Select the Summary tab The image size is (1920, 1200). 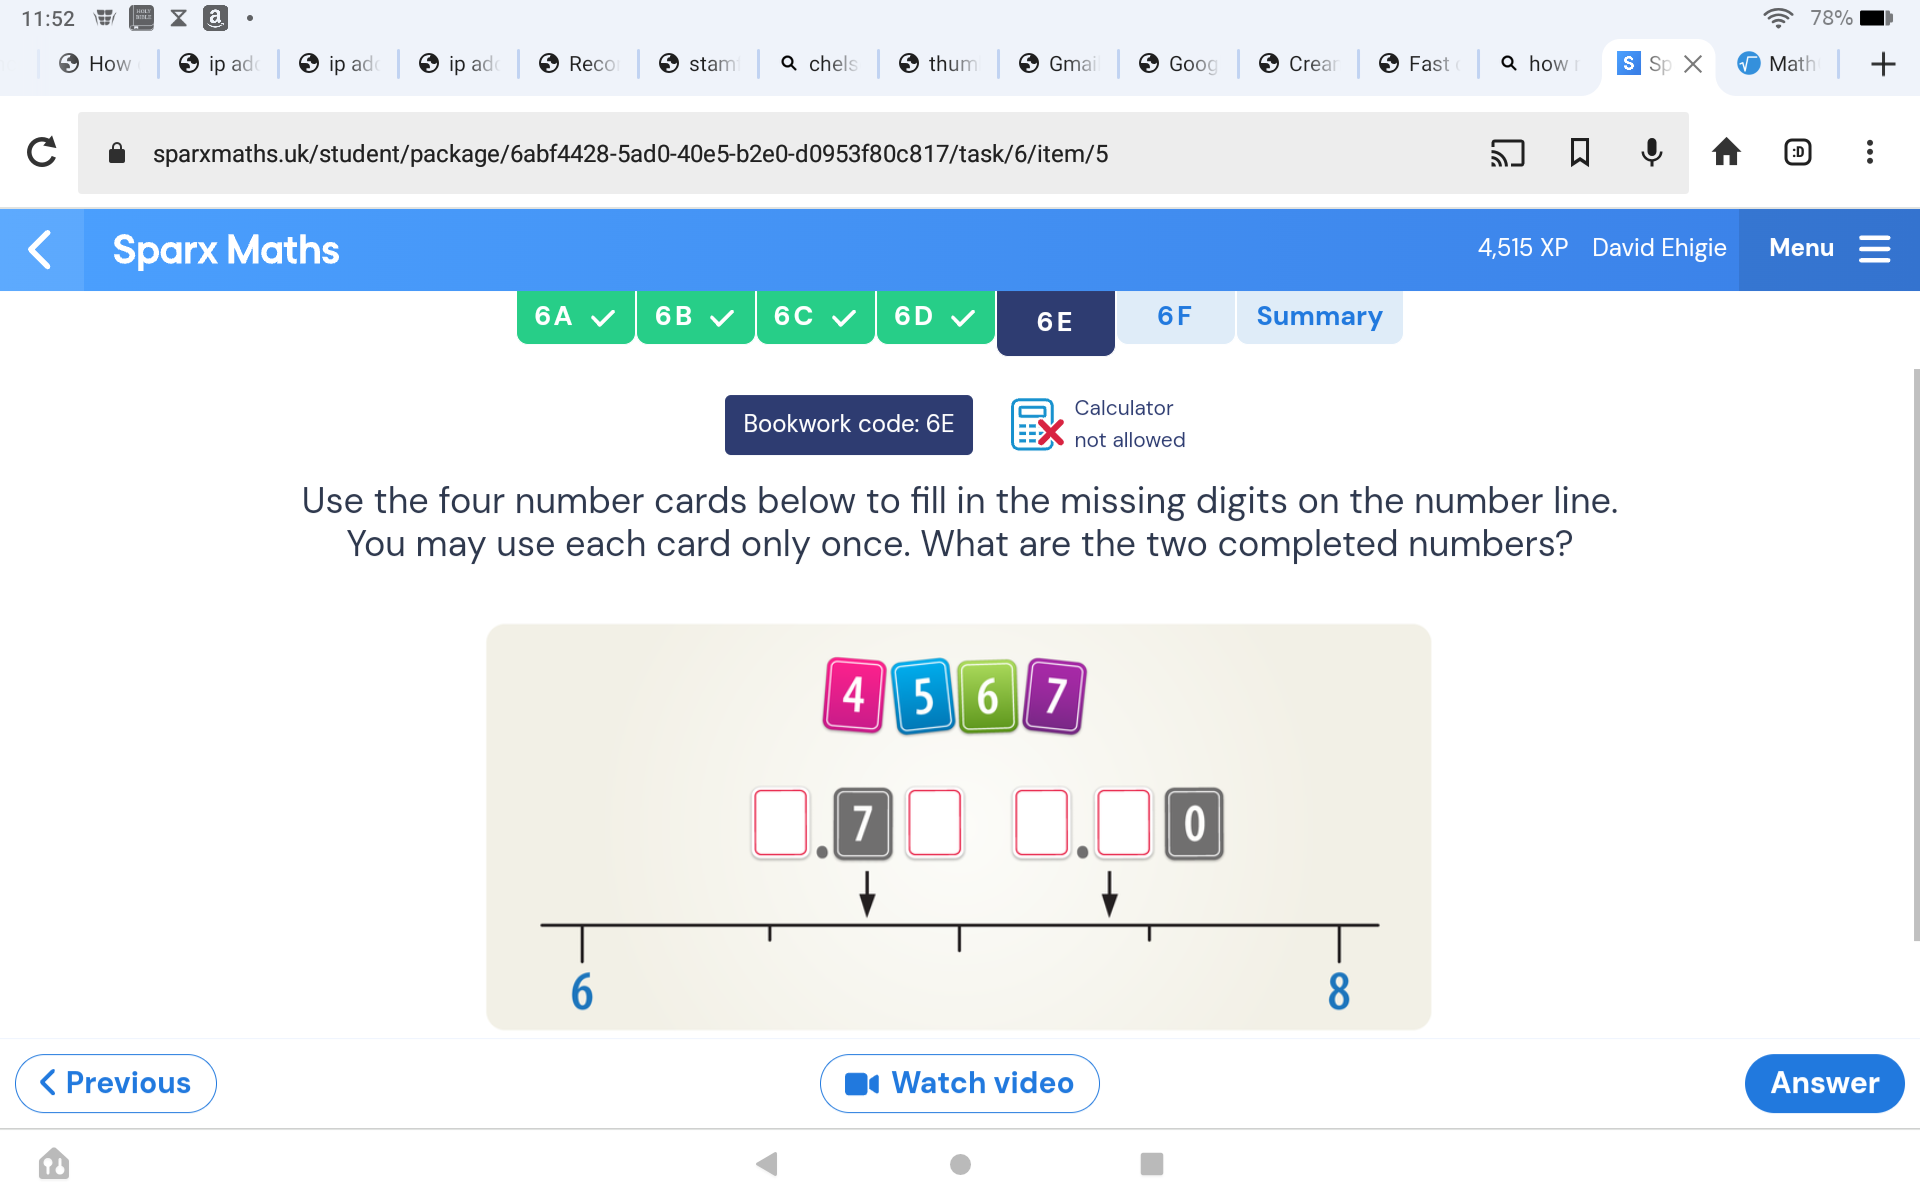pyautogui.click(x=1317, y=315)
